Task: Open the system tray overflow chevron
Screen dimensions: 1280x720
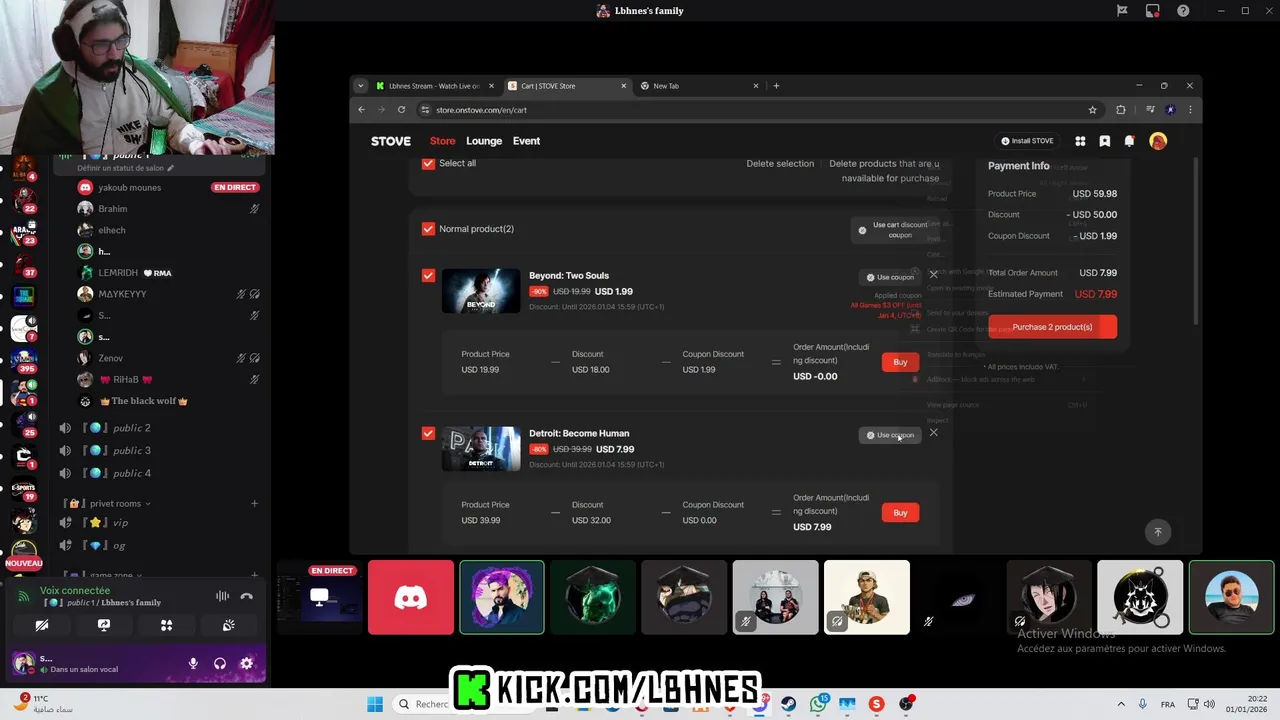Action: 1120,704
